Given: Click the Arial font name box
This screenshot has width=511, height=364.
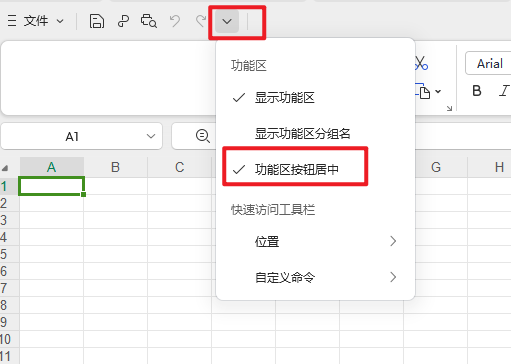Looking at the screenshot, I should (488, 63).
